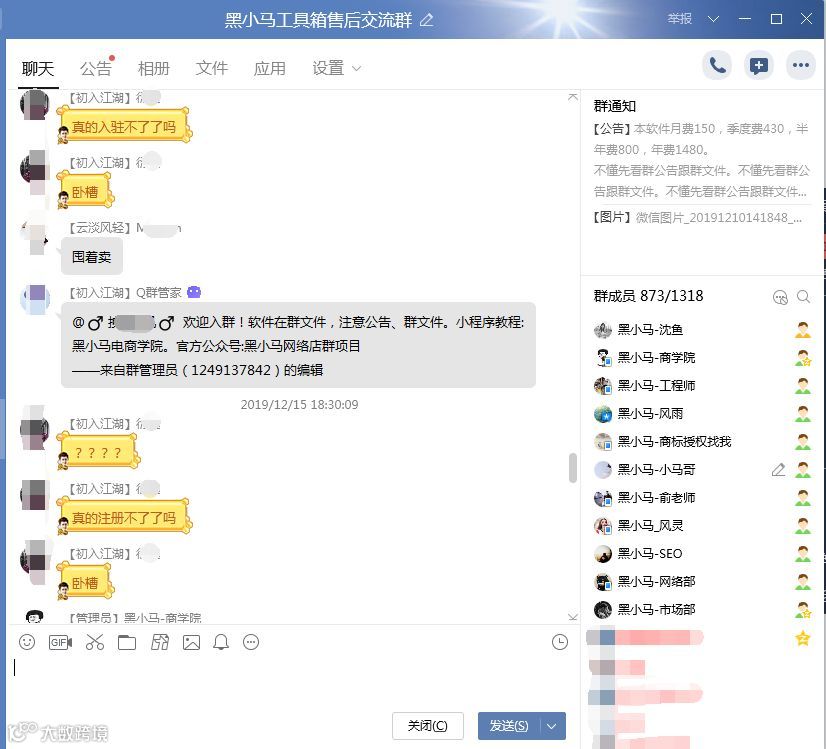This screenshot has height=749, width=826.
Task: Click the 关闭(C) button
Action: [428, 726]
